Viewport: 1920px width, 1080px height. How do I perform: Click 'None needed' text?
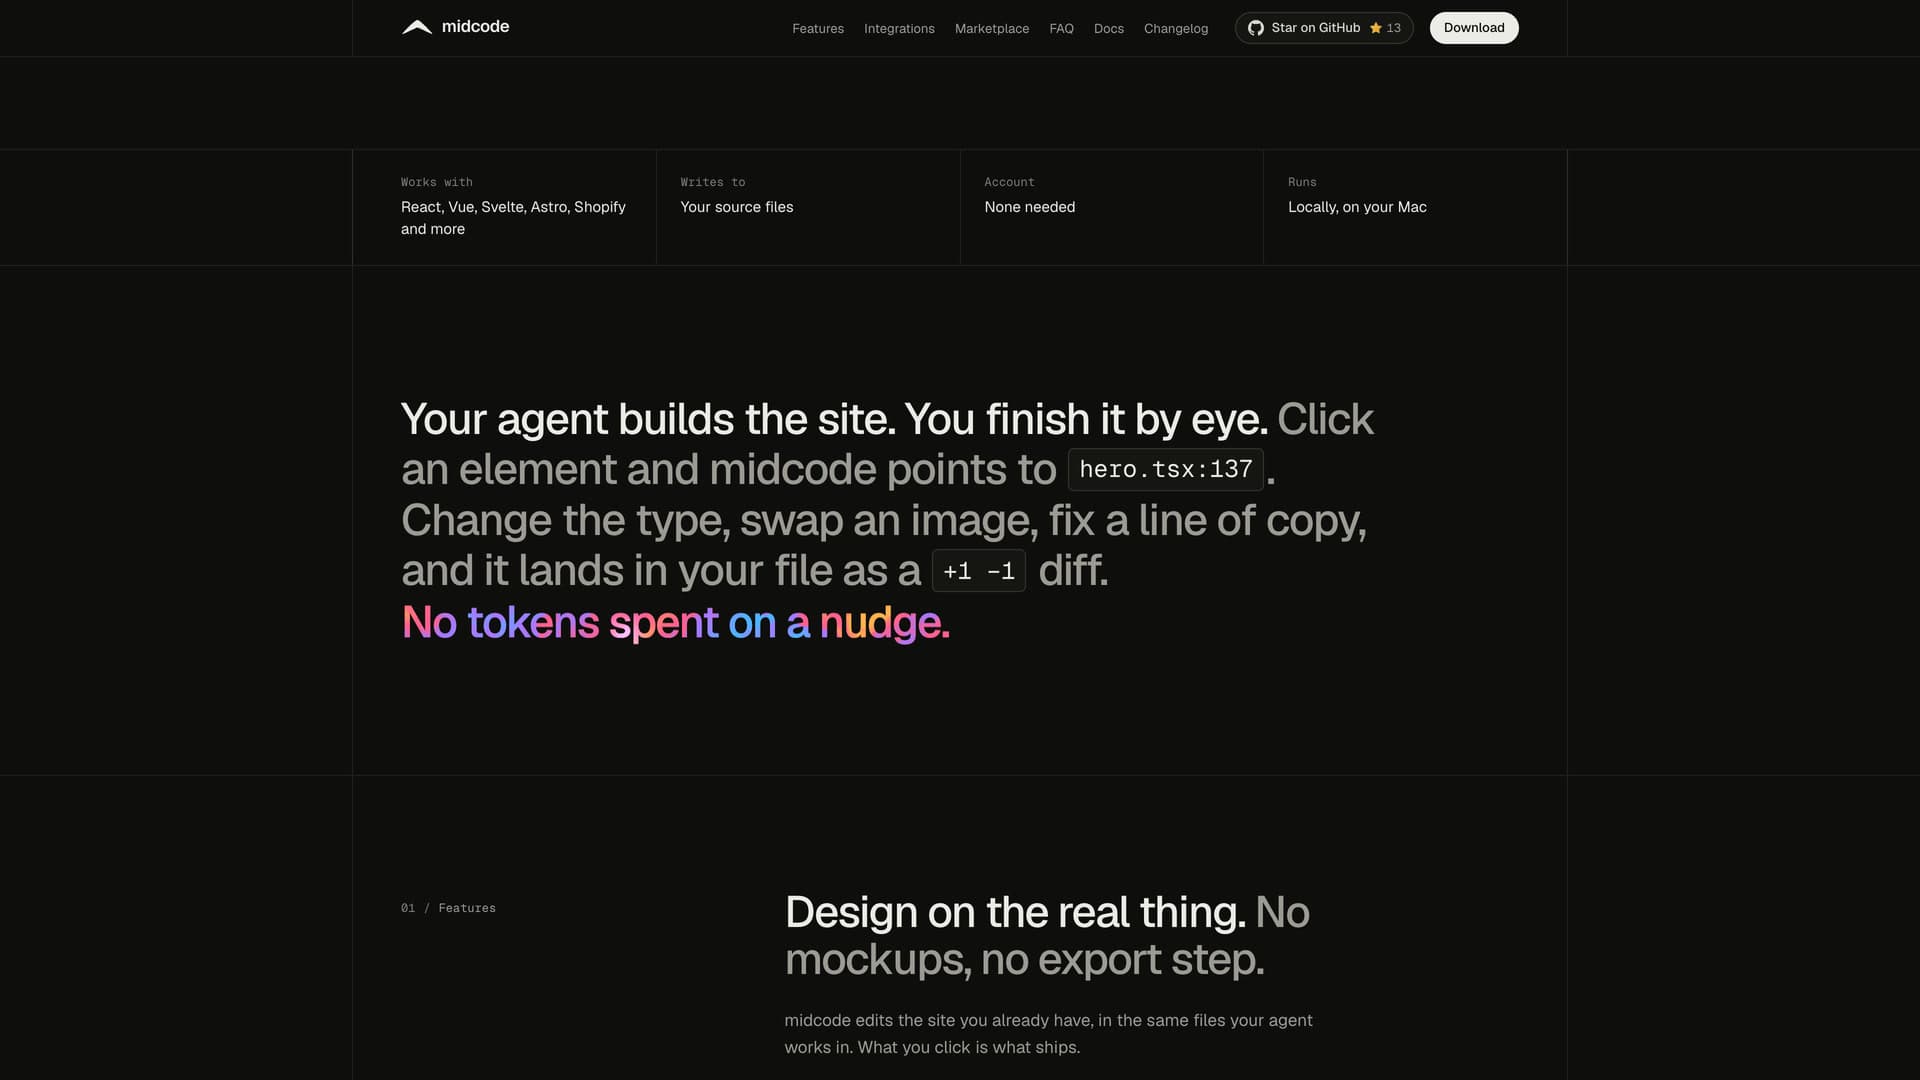(x=1030, y=207)
